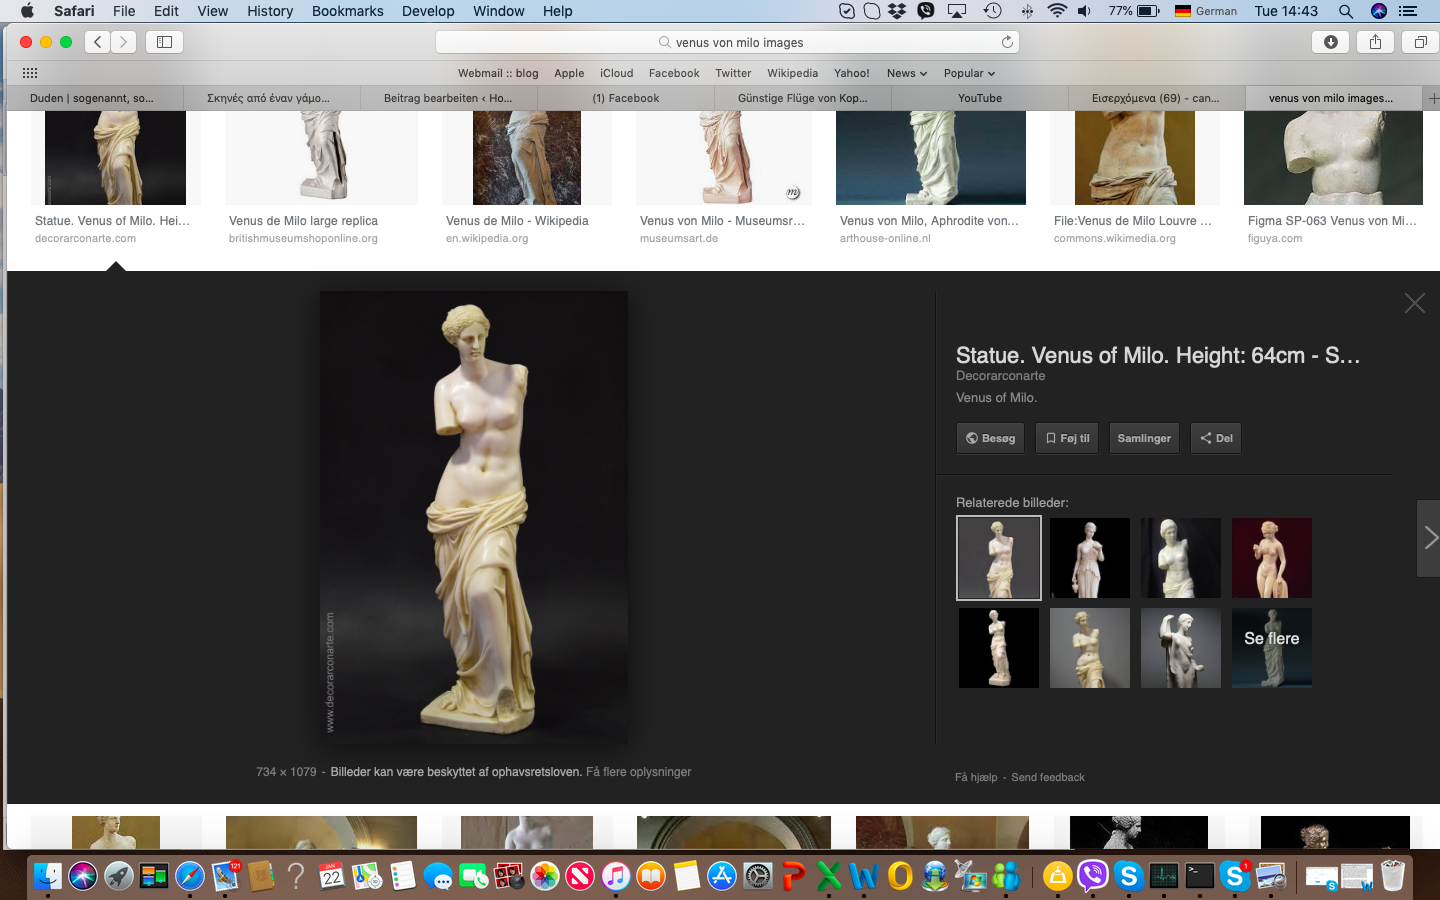
Task: Click the Se flere related images tile
Action: (1271, 648)
